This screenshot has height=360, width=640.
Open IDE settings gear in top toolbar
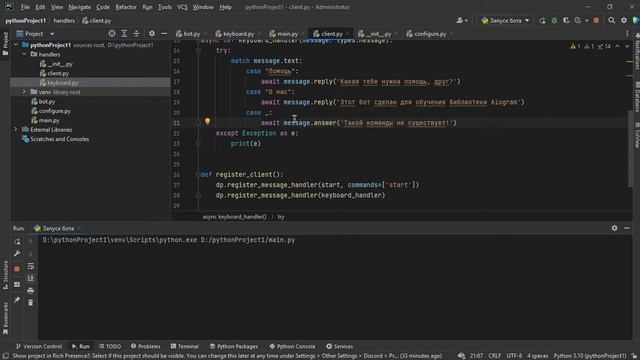coord(624,20)
